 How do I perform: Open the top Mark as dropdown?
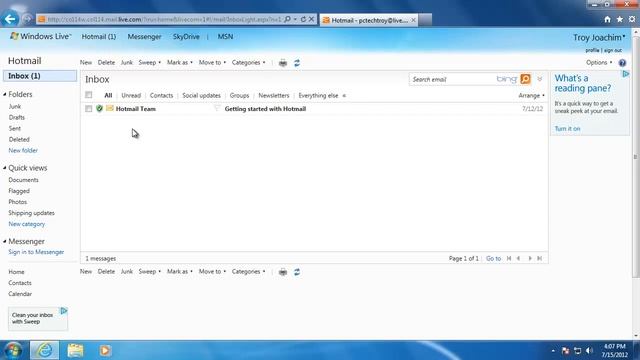[180, 62]
